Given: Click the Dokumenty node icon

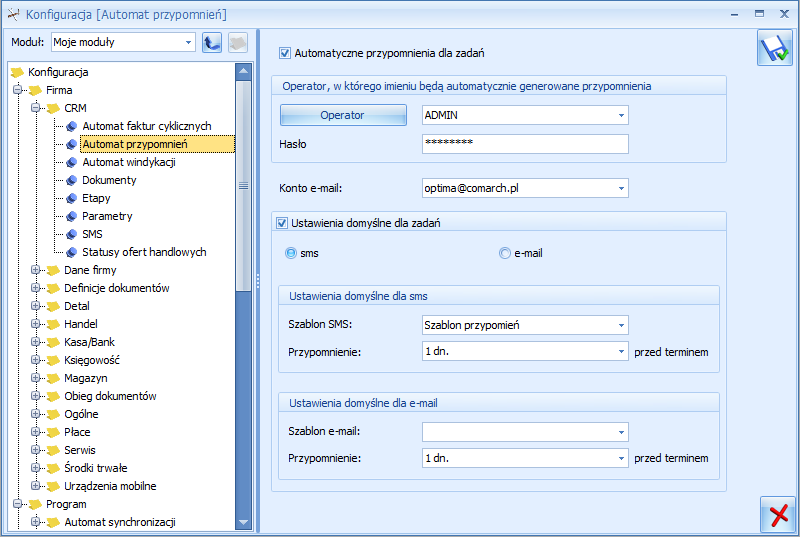Looking at the screenshot, I should click(x=71, y=181).
